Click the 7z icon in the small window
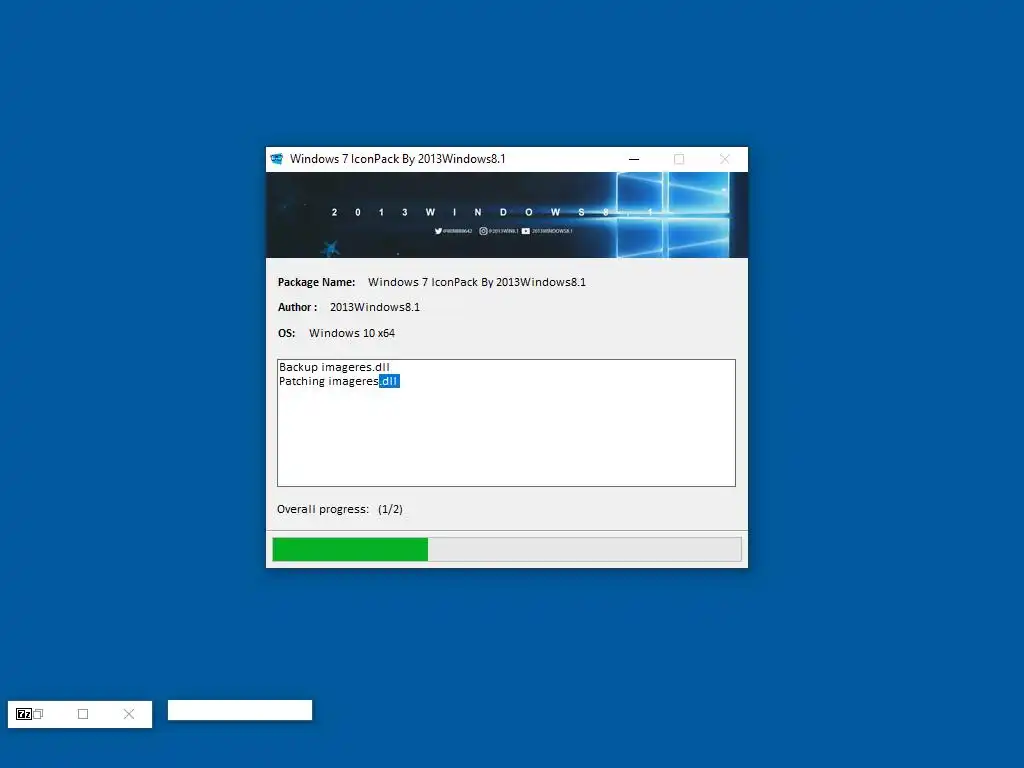1024x768 pixels. coord(24,714)
